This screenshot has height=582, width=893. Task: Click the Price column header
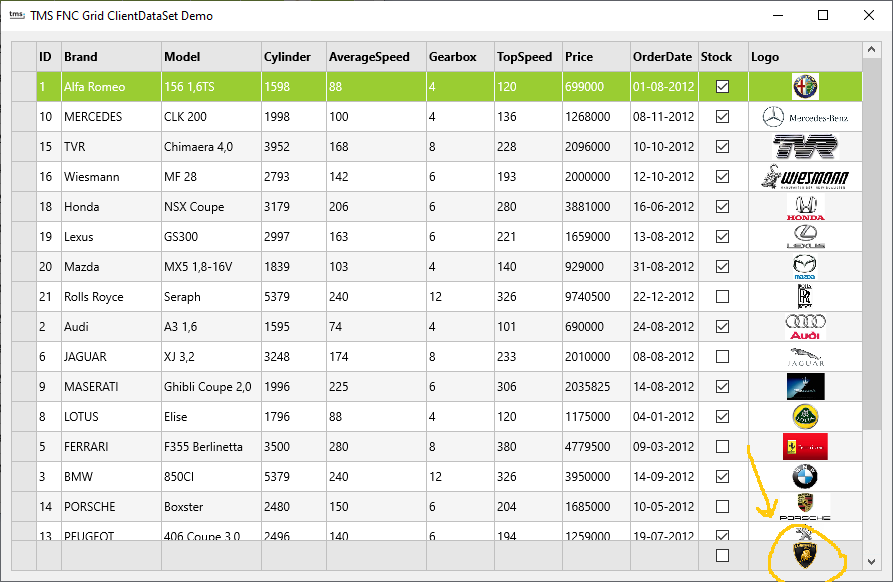pyautogui.click(x=596, y=57)
